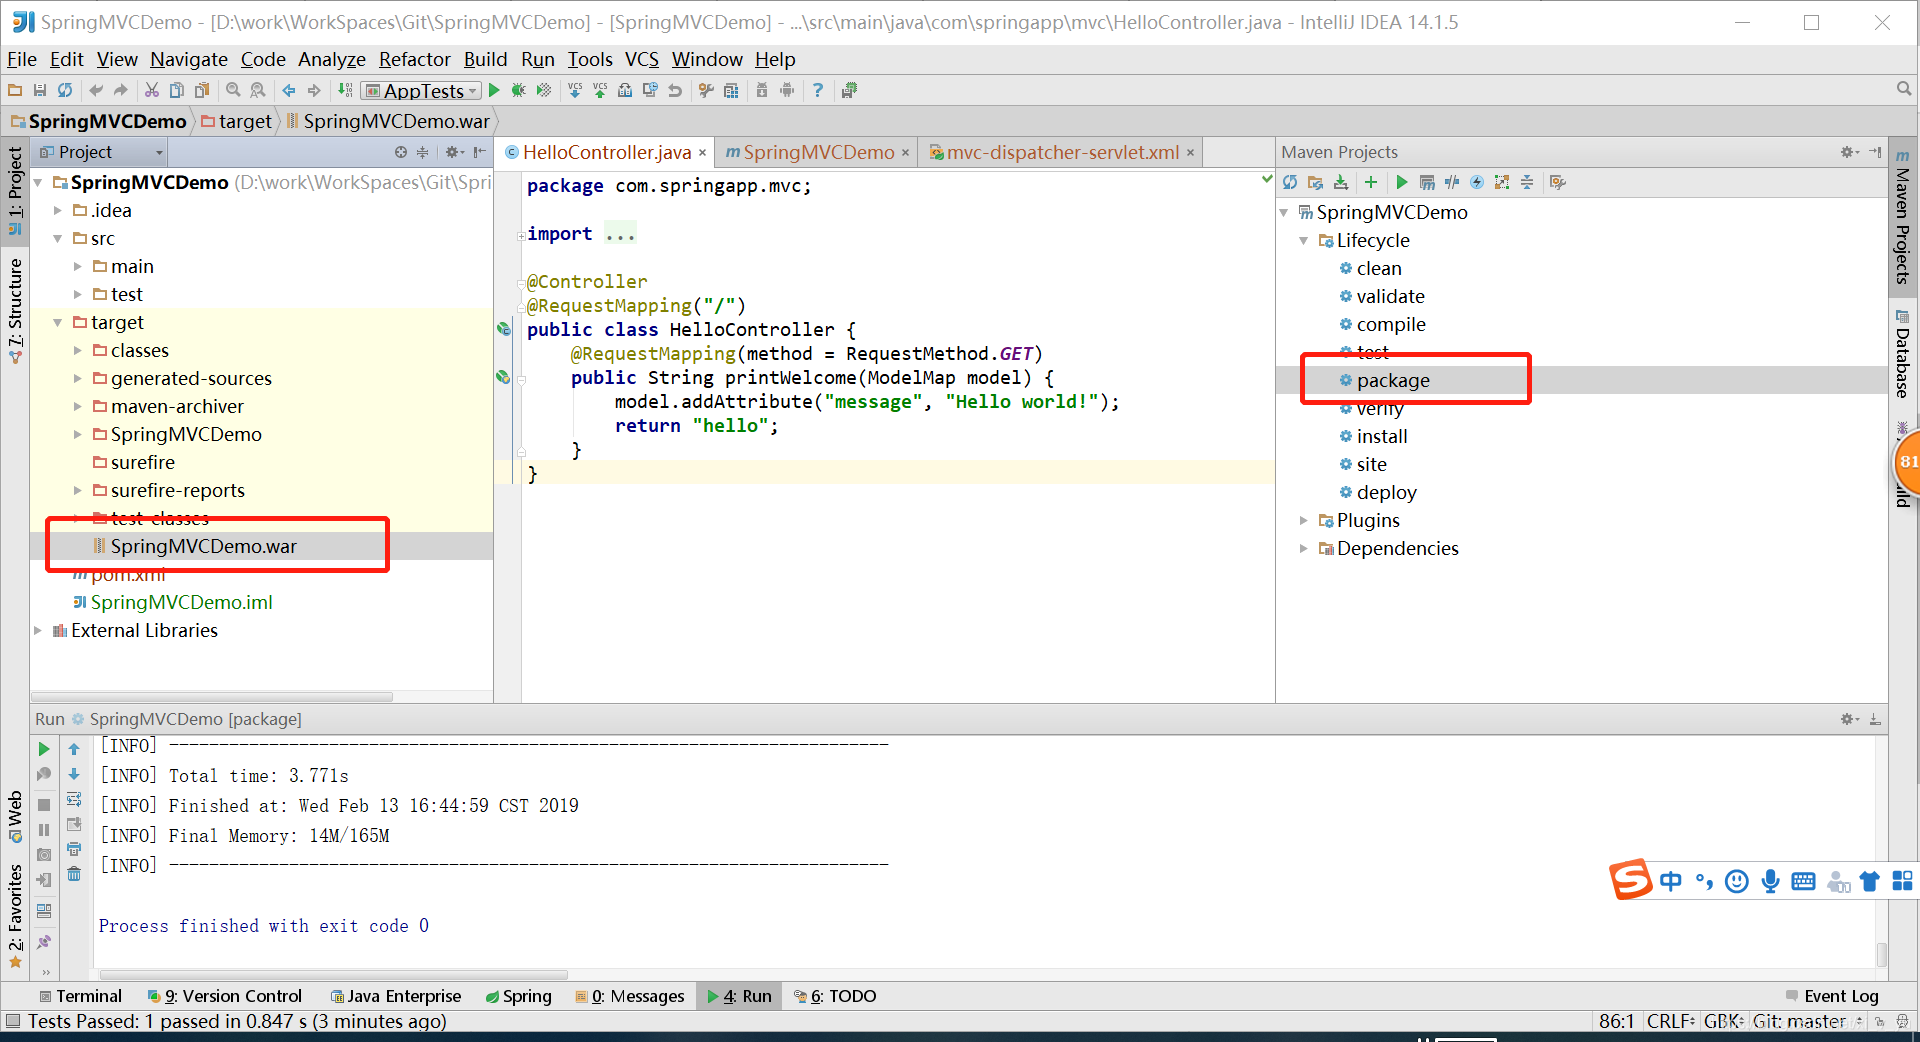Open the Event Log

1832,996
